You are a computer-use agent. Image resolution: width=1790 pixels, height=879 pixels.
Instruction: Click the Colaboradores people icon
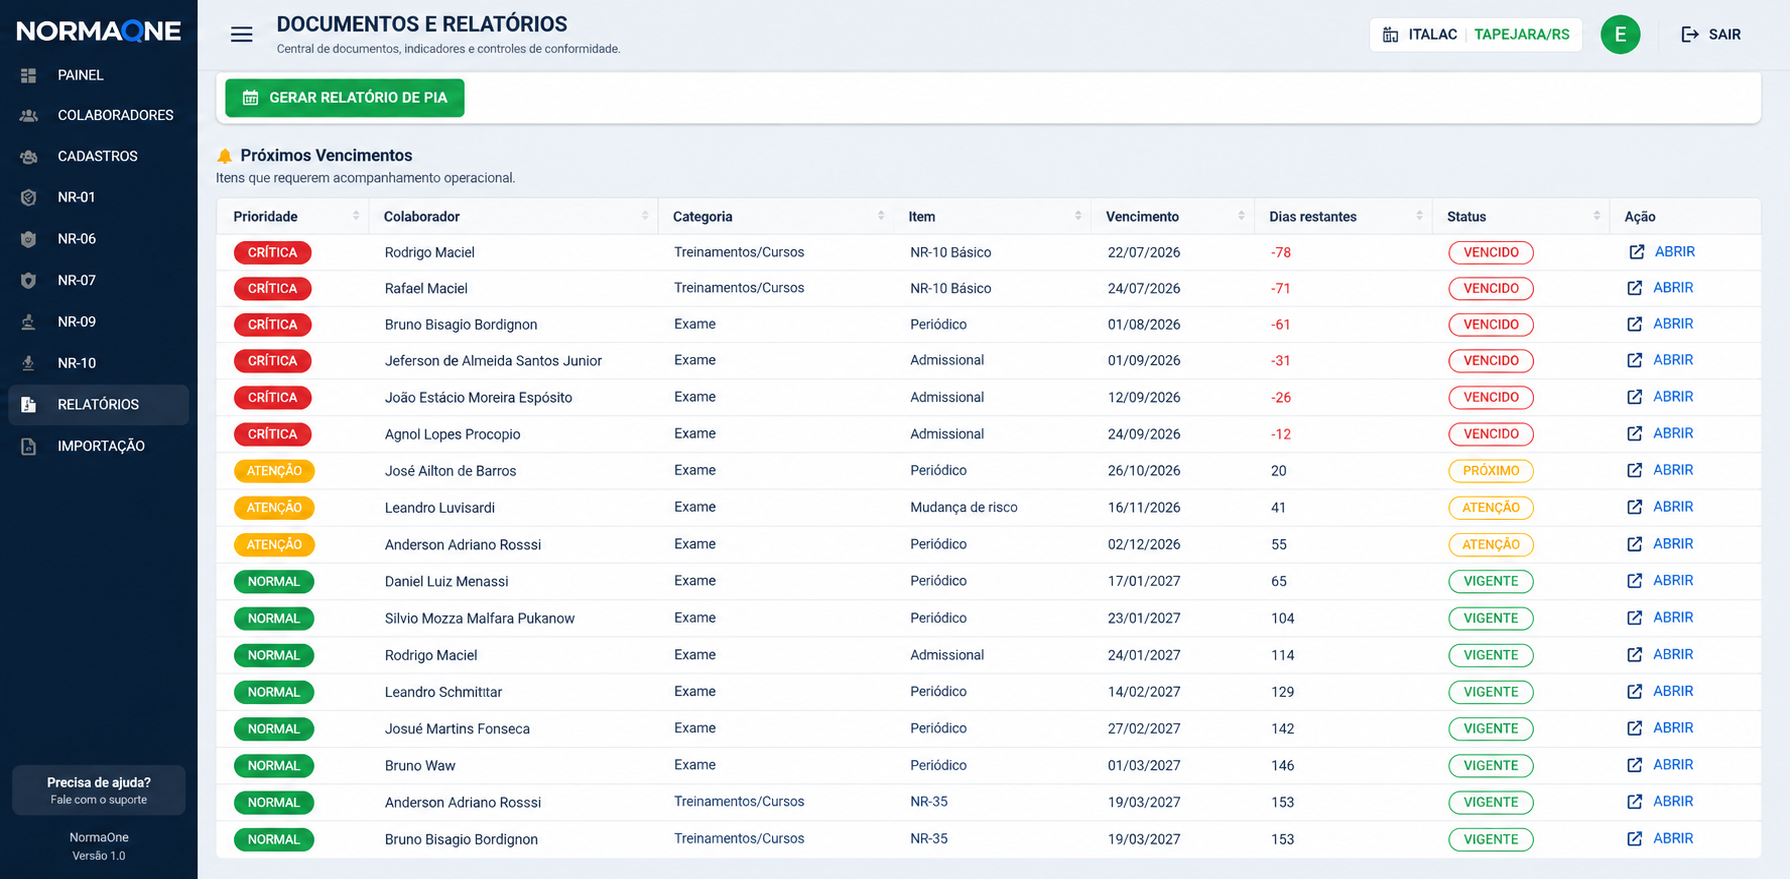28,116
